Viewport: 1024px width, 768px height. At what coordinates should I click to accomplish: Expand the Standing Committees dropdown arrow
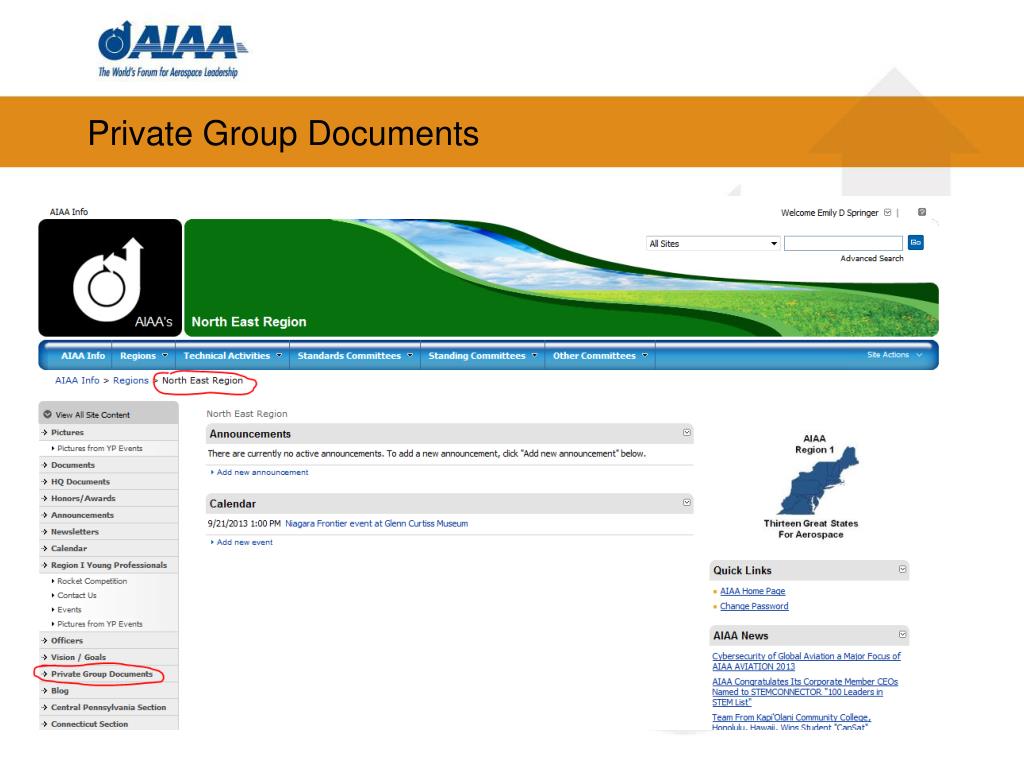[x=534, y=355]
